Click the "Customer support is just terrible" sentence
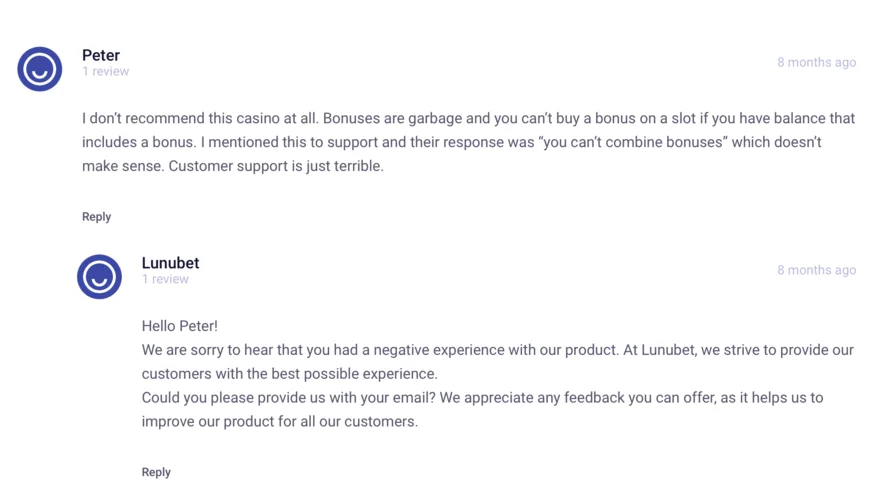The width and height of the screenshot is (880, 501). pyautogui.click(x=276, y=166)
